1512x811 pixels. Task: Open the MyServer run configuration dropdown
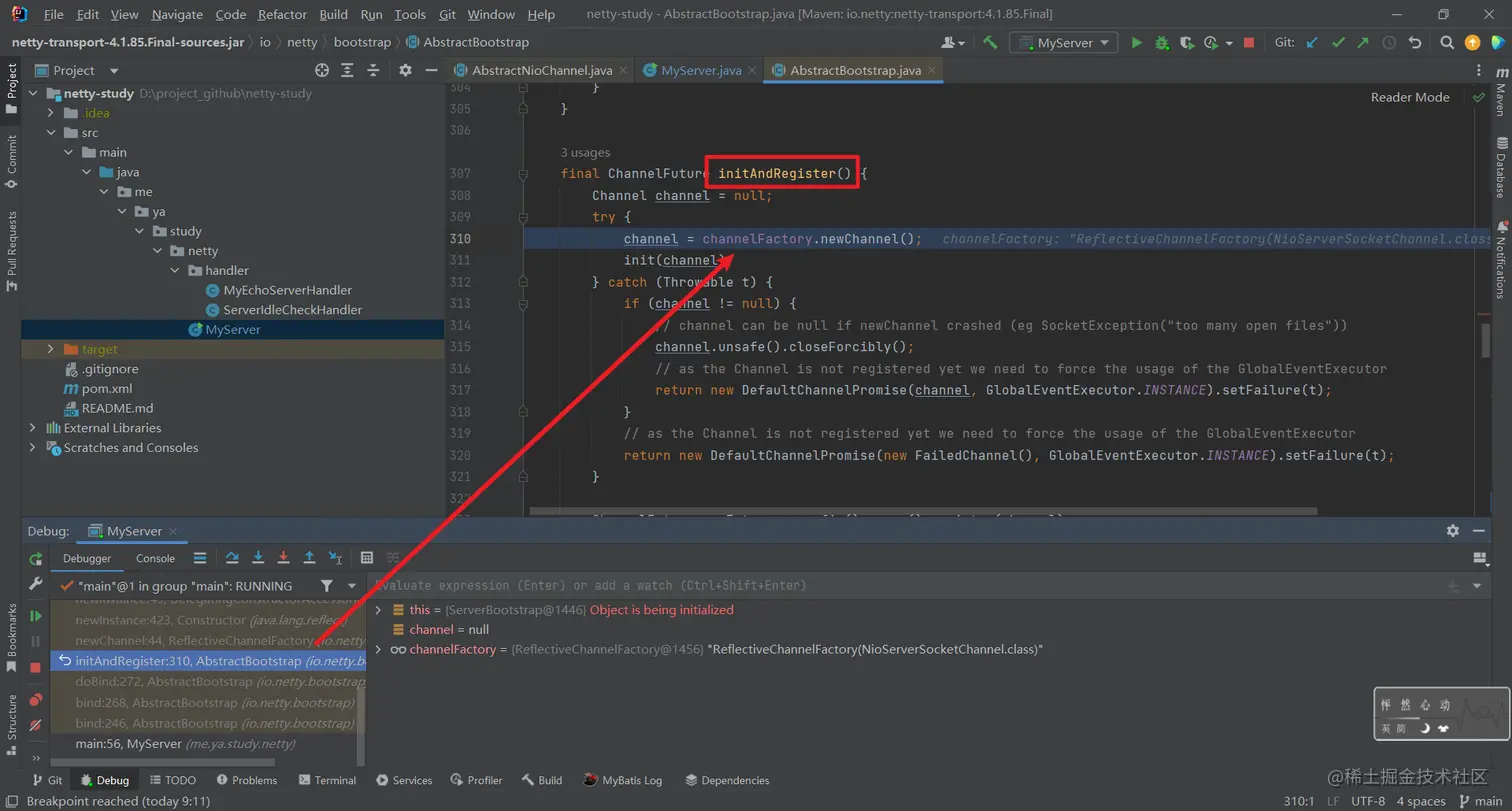click(x=1064, y=43)
